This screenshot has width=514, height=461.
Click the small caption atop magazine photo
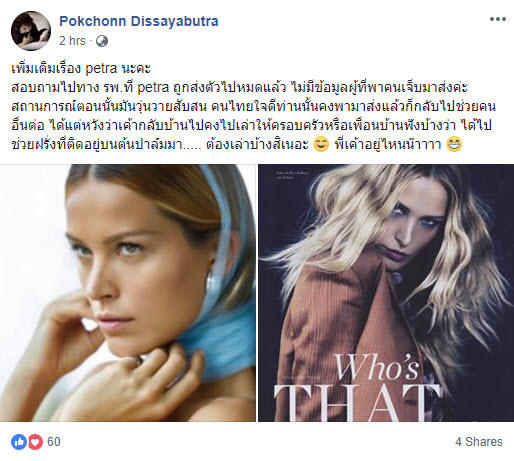[292, 176]
